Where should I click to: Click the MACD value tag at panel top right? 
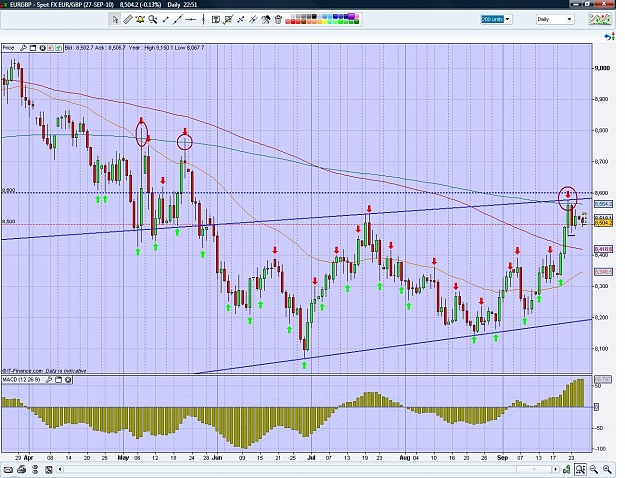(x=602, y=379)
